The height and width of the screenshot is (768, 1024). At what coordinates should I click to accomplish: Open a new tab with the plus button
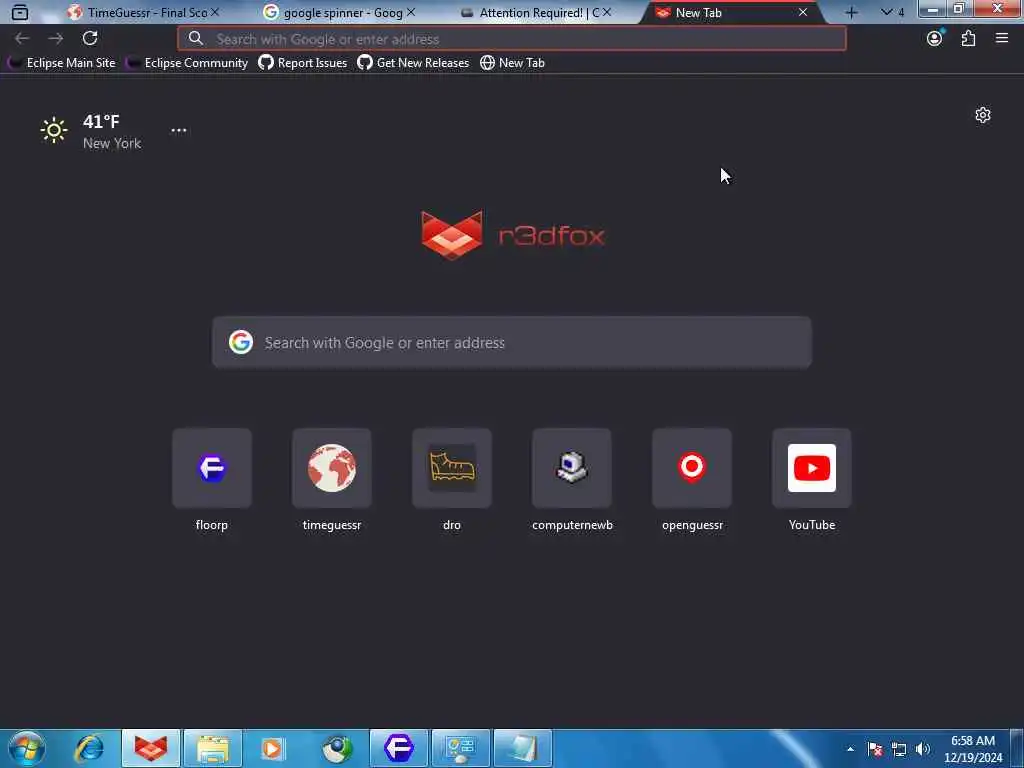pyautogui.click(x=852, y=12)
